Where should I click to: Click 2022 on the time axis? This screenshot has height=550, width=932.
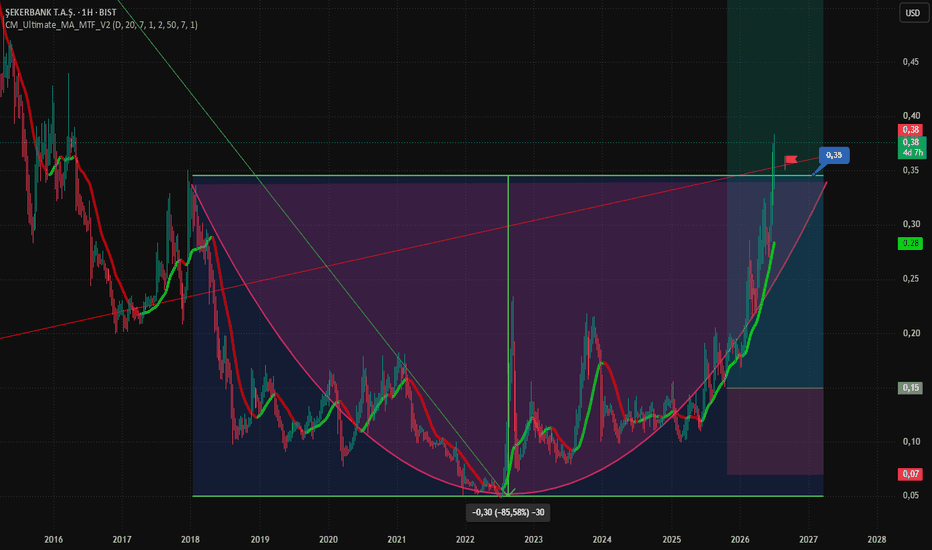click(465, 540)
